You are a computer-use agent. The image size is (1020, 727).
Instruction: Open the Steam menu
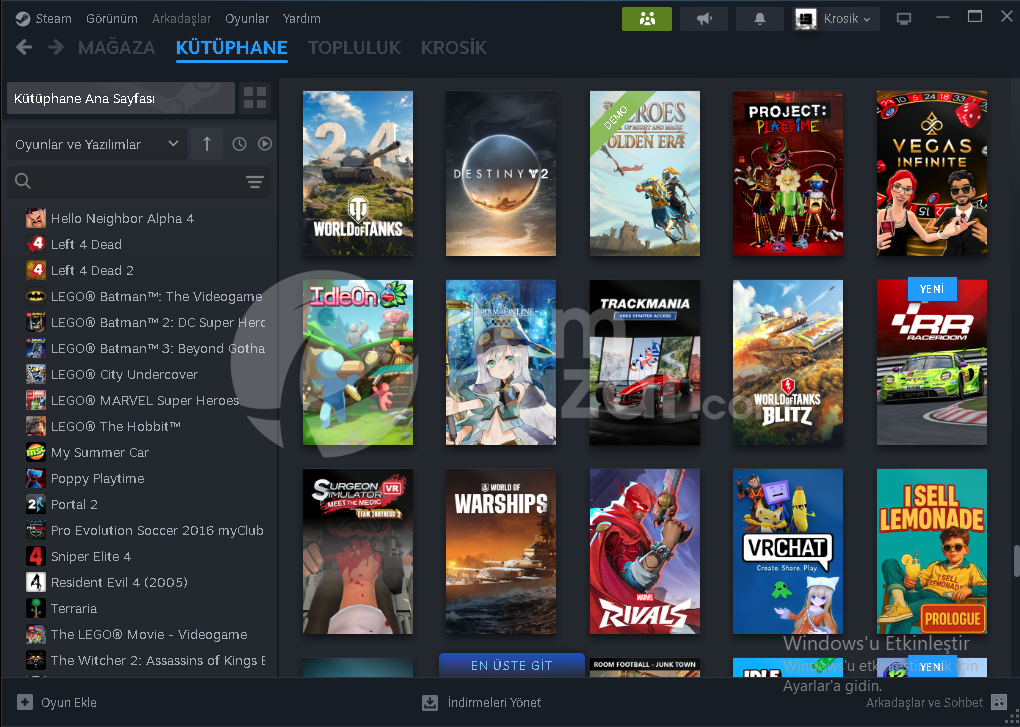pyautogui.click(x=53, y=18)
